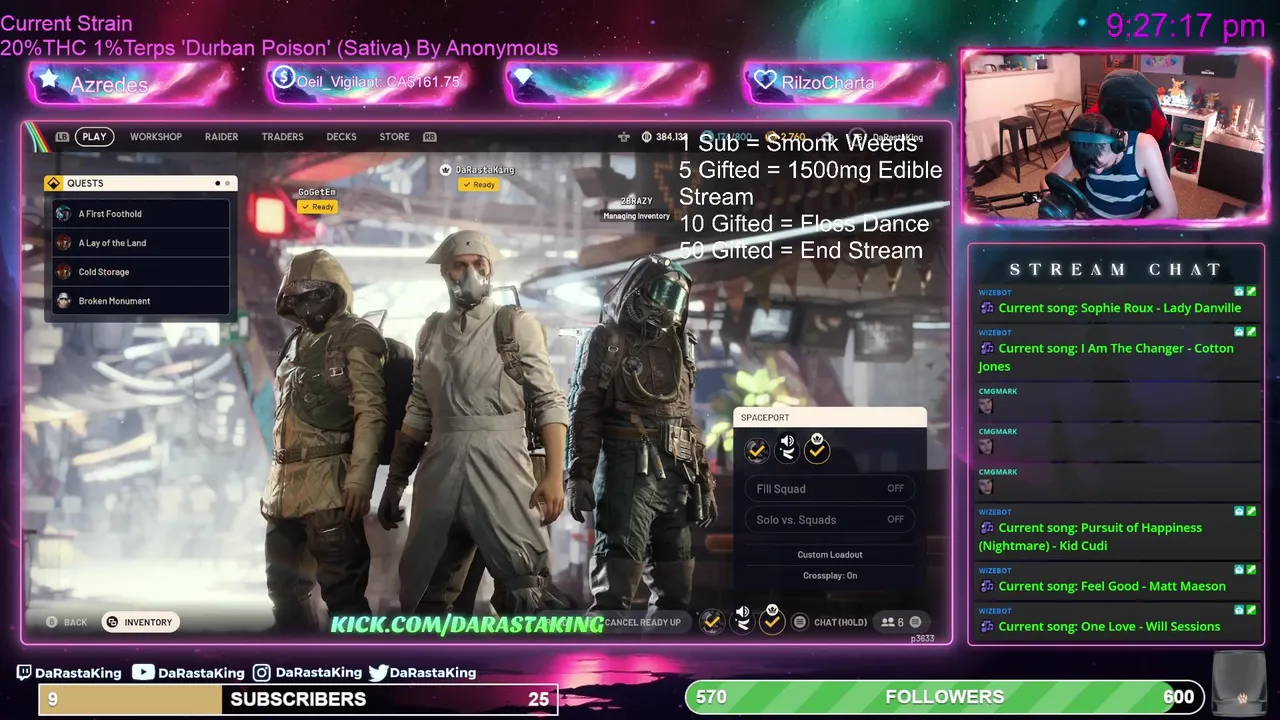Click the webcam feed thumbnail

(1114, 136)
